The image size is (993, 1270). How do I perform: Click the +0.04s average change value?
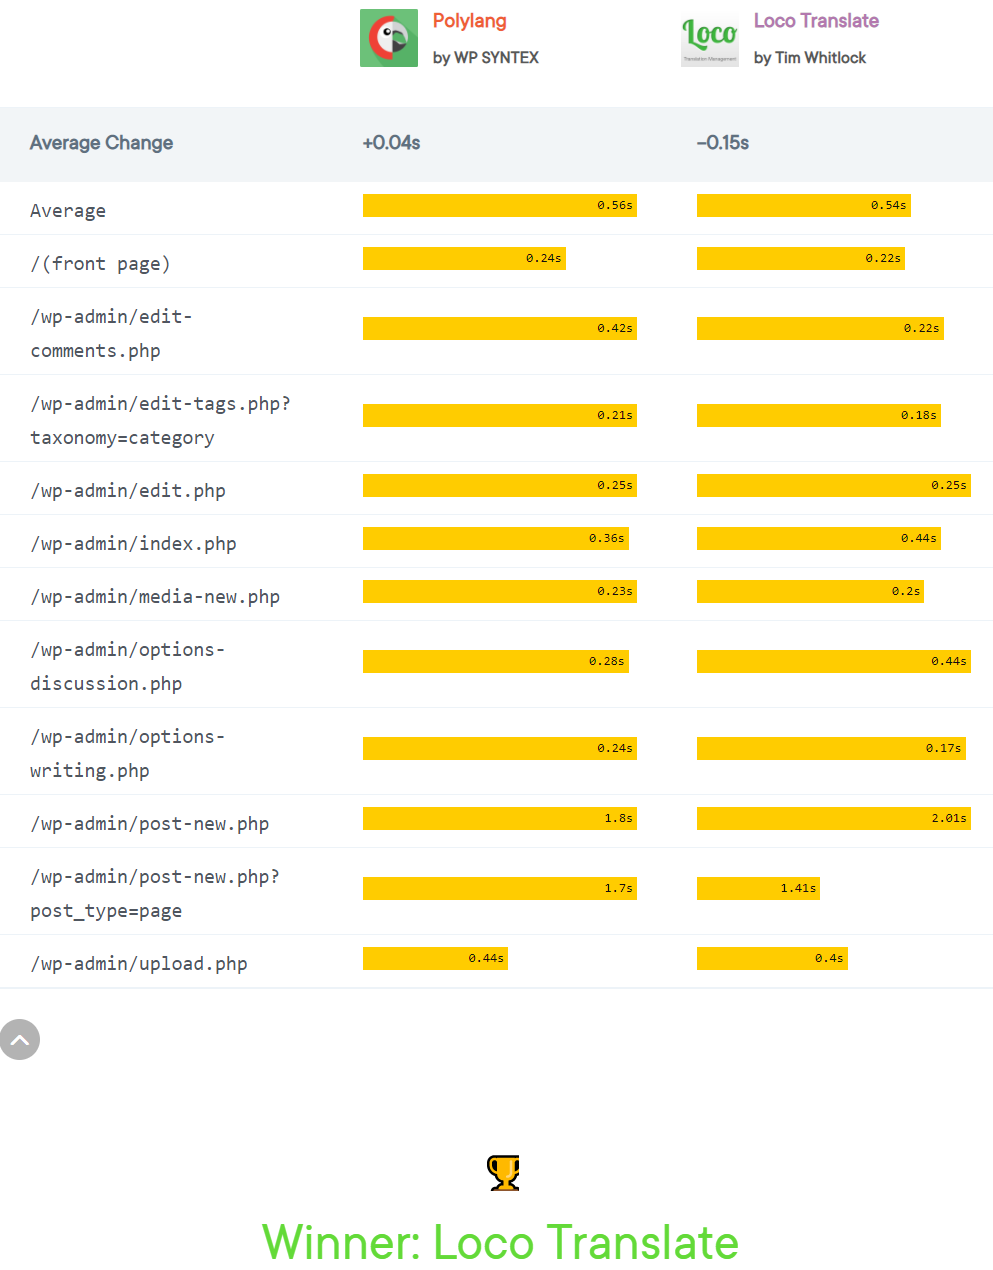tap(391, 143)
